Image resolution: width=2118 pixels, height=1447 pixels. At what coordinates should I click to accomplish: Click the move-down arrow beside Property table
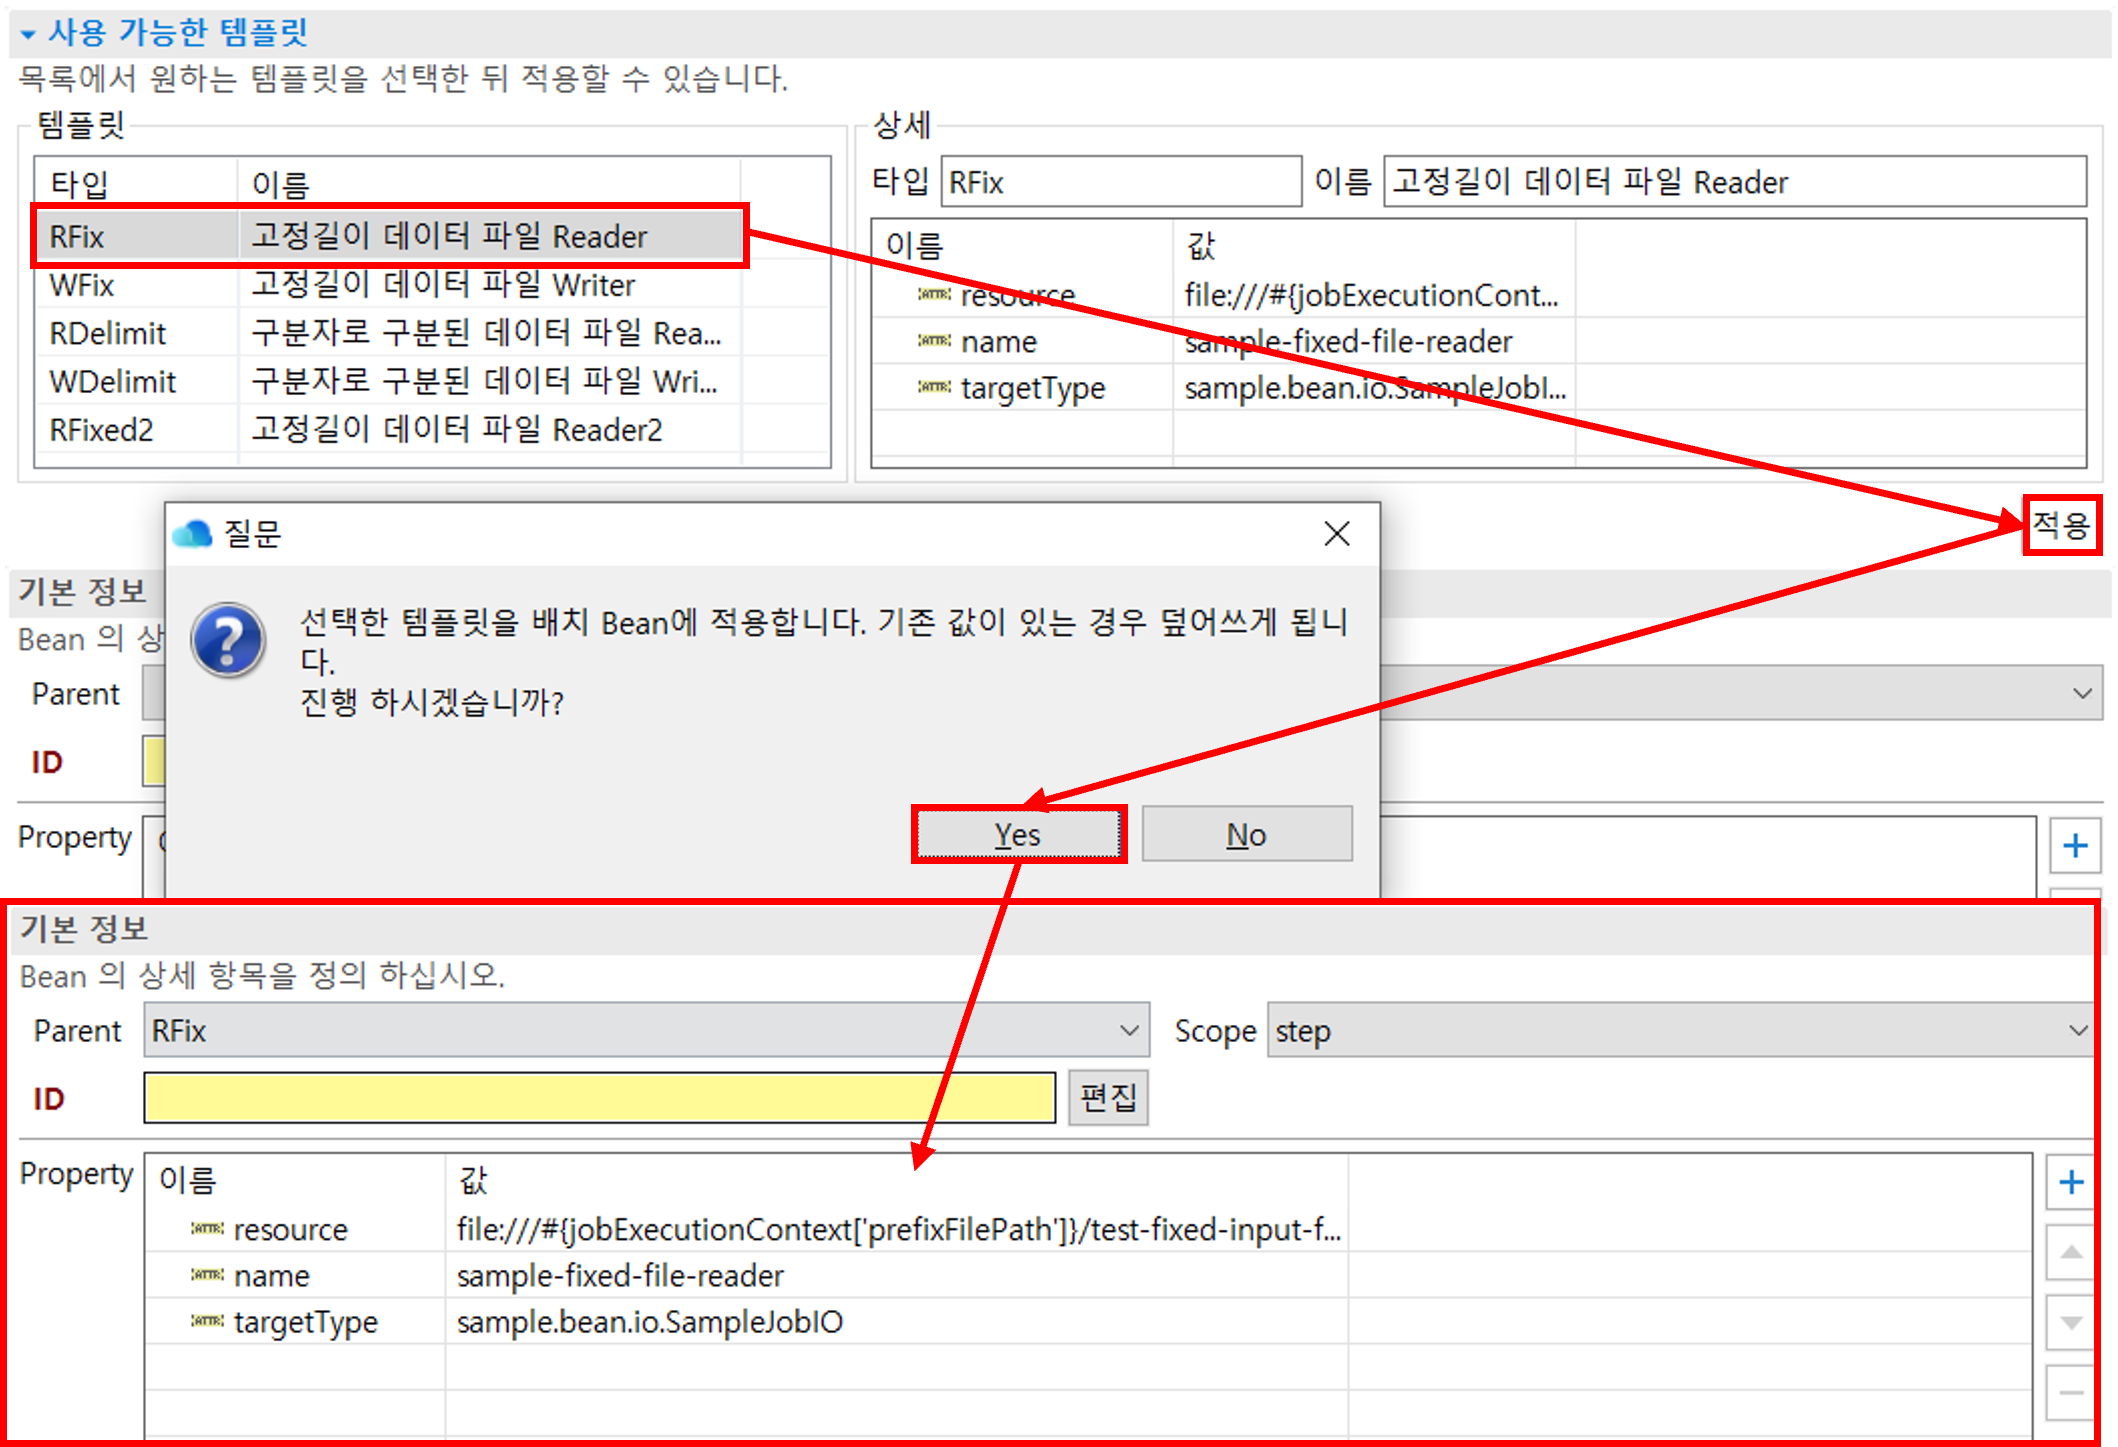pyautogui.click(x=2071, y=1322)
